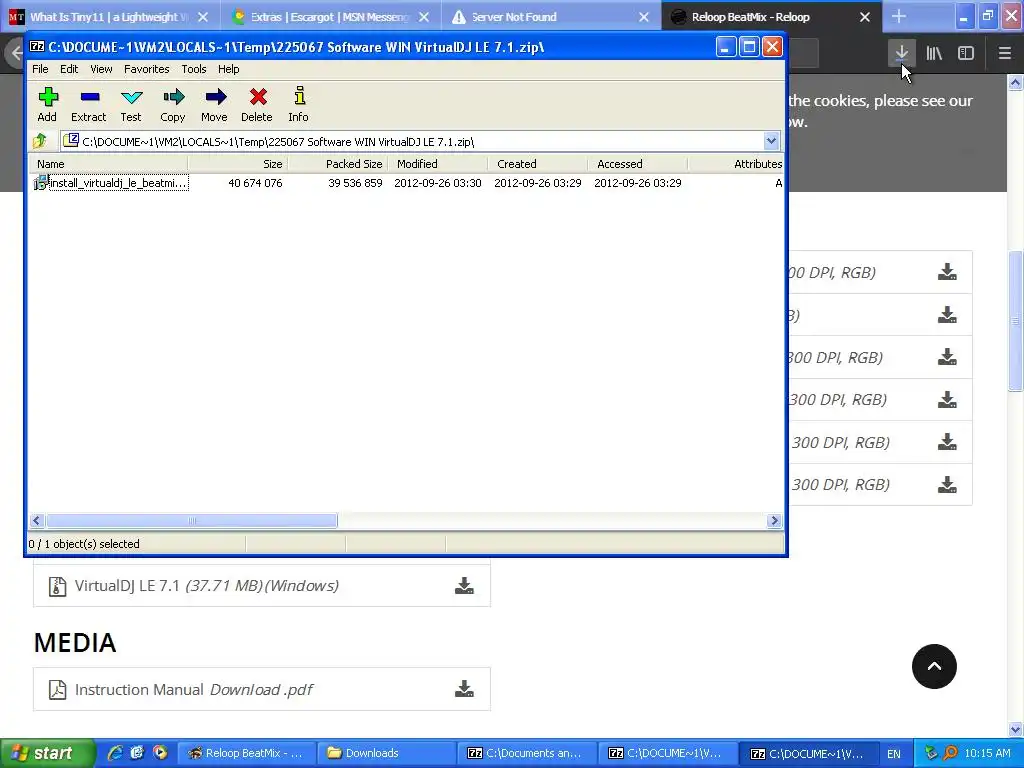Click the Move toolbar icon

tap(214, 104)
